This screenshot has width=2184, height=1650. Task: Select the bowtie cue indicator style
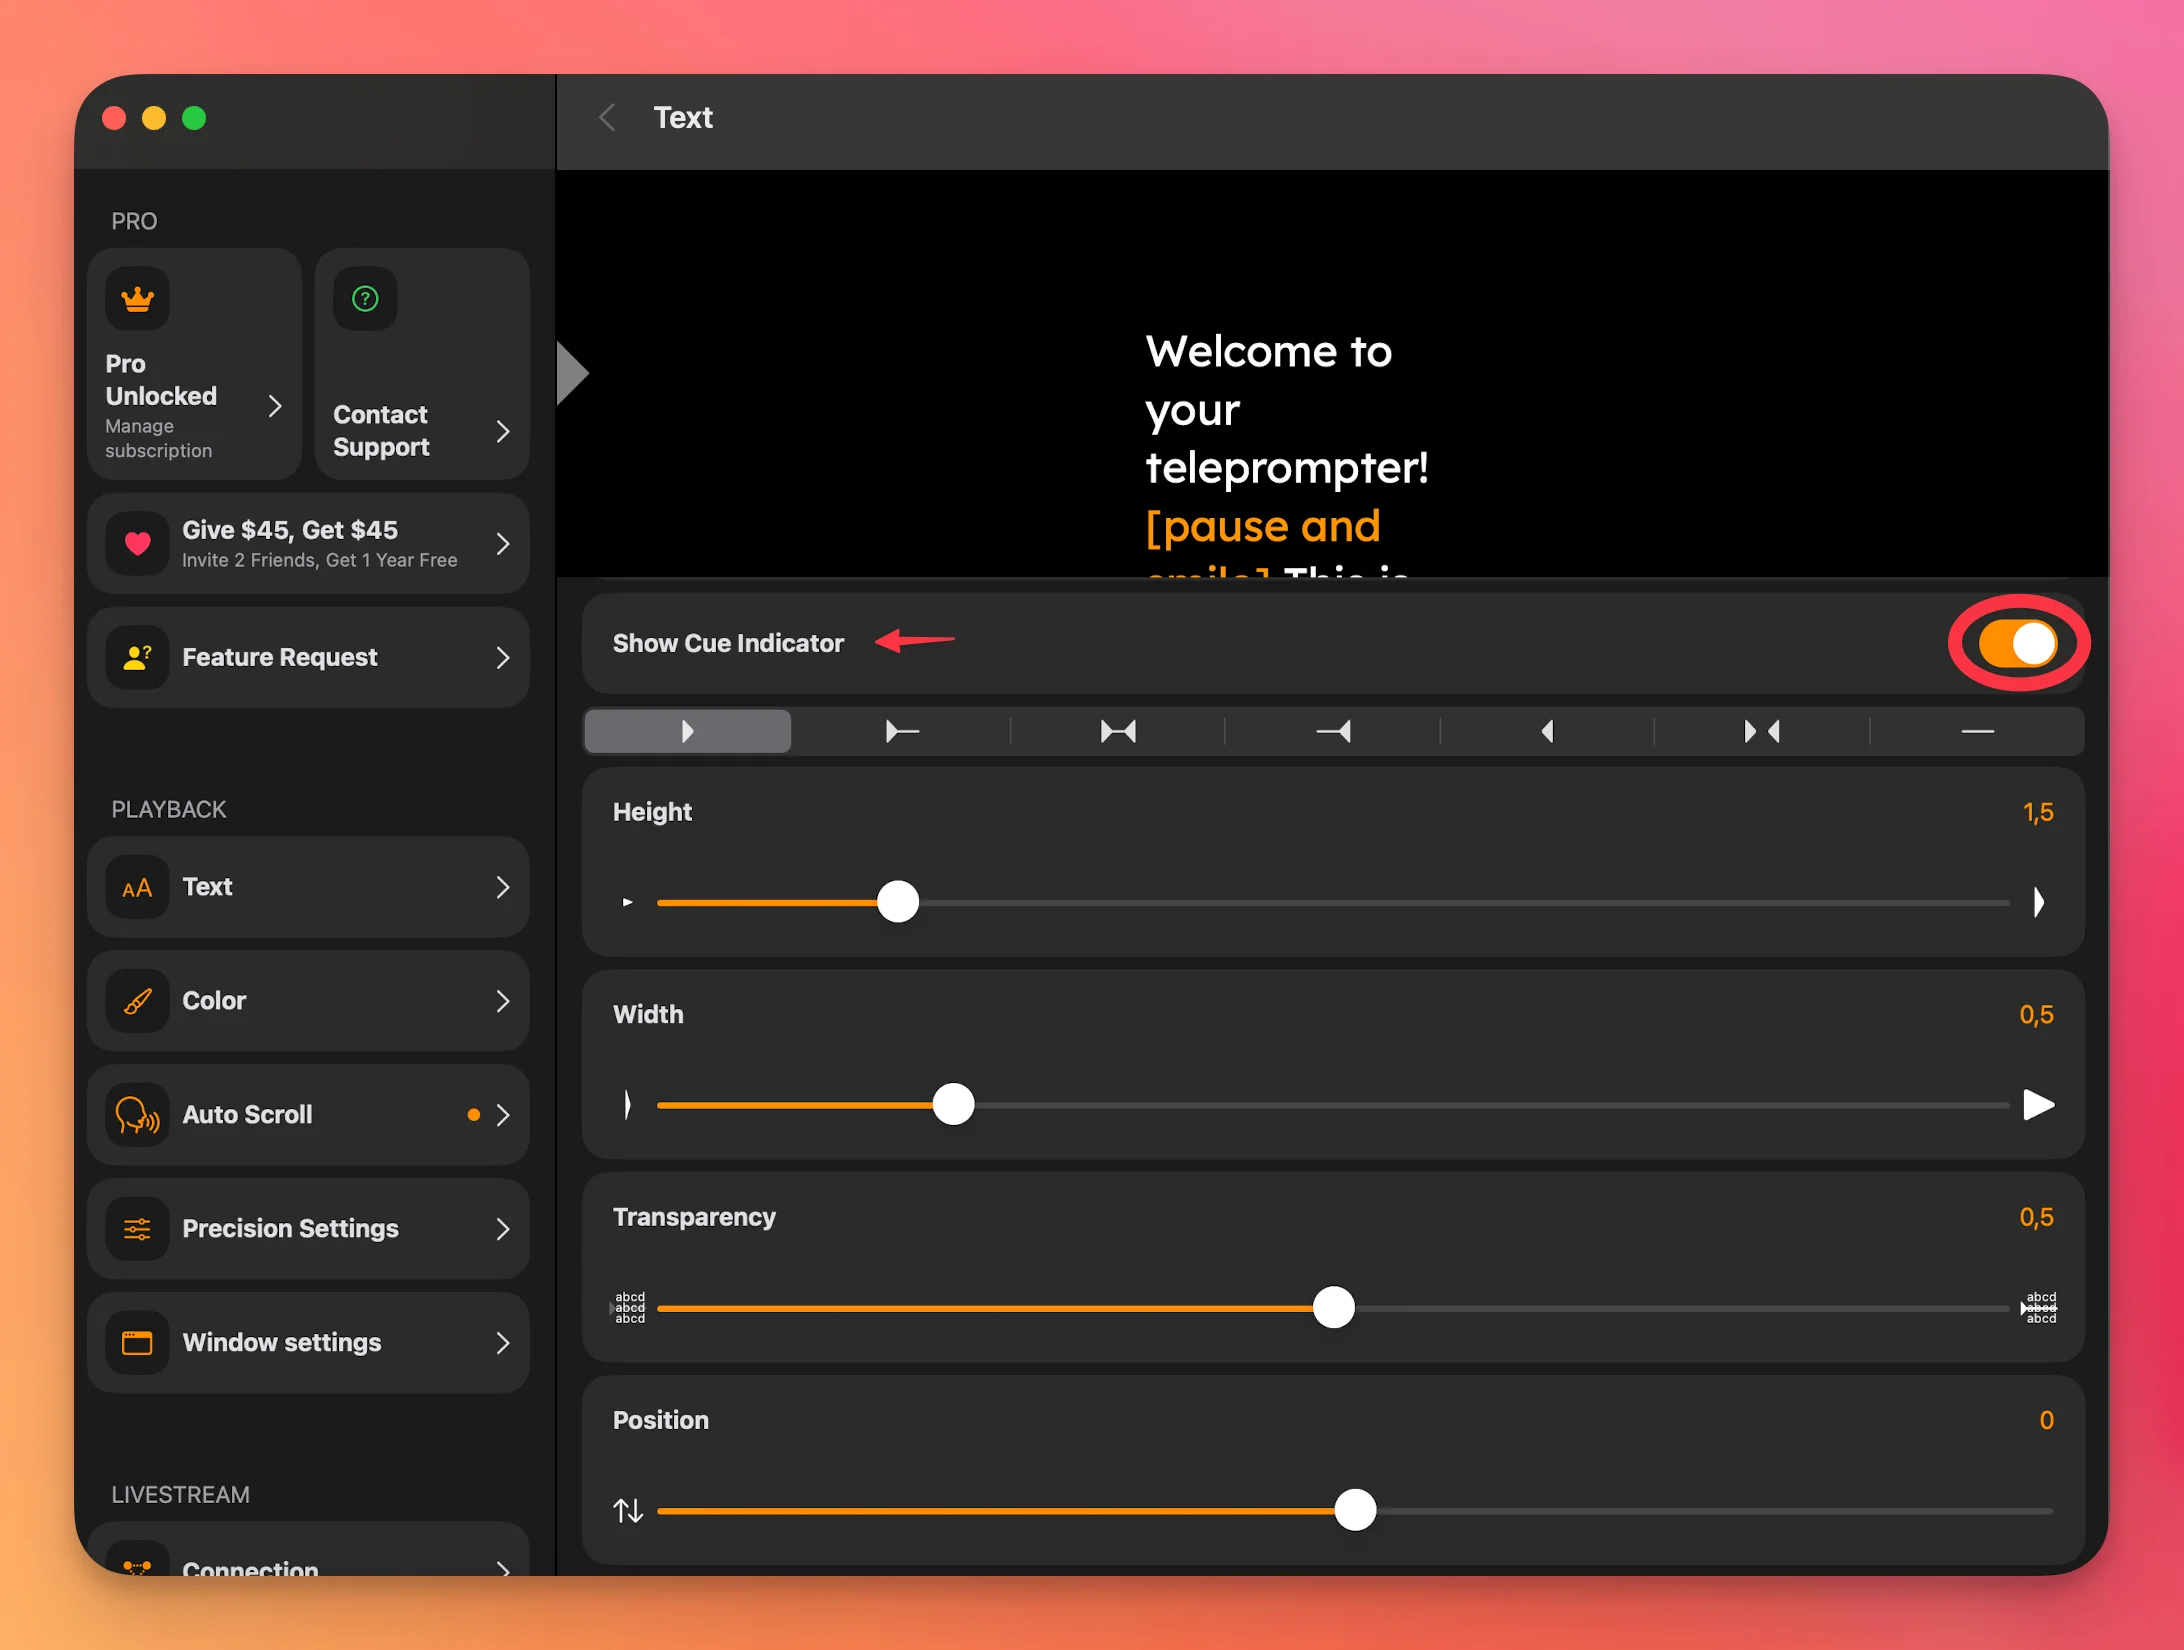point(1118,731)
